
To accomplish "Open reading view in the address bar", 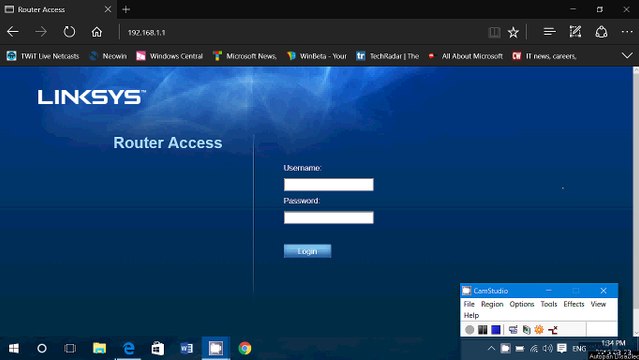I will tap(494, 32).
